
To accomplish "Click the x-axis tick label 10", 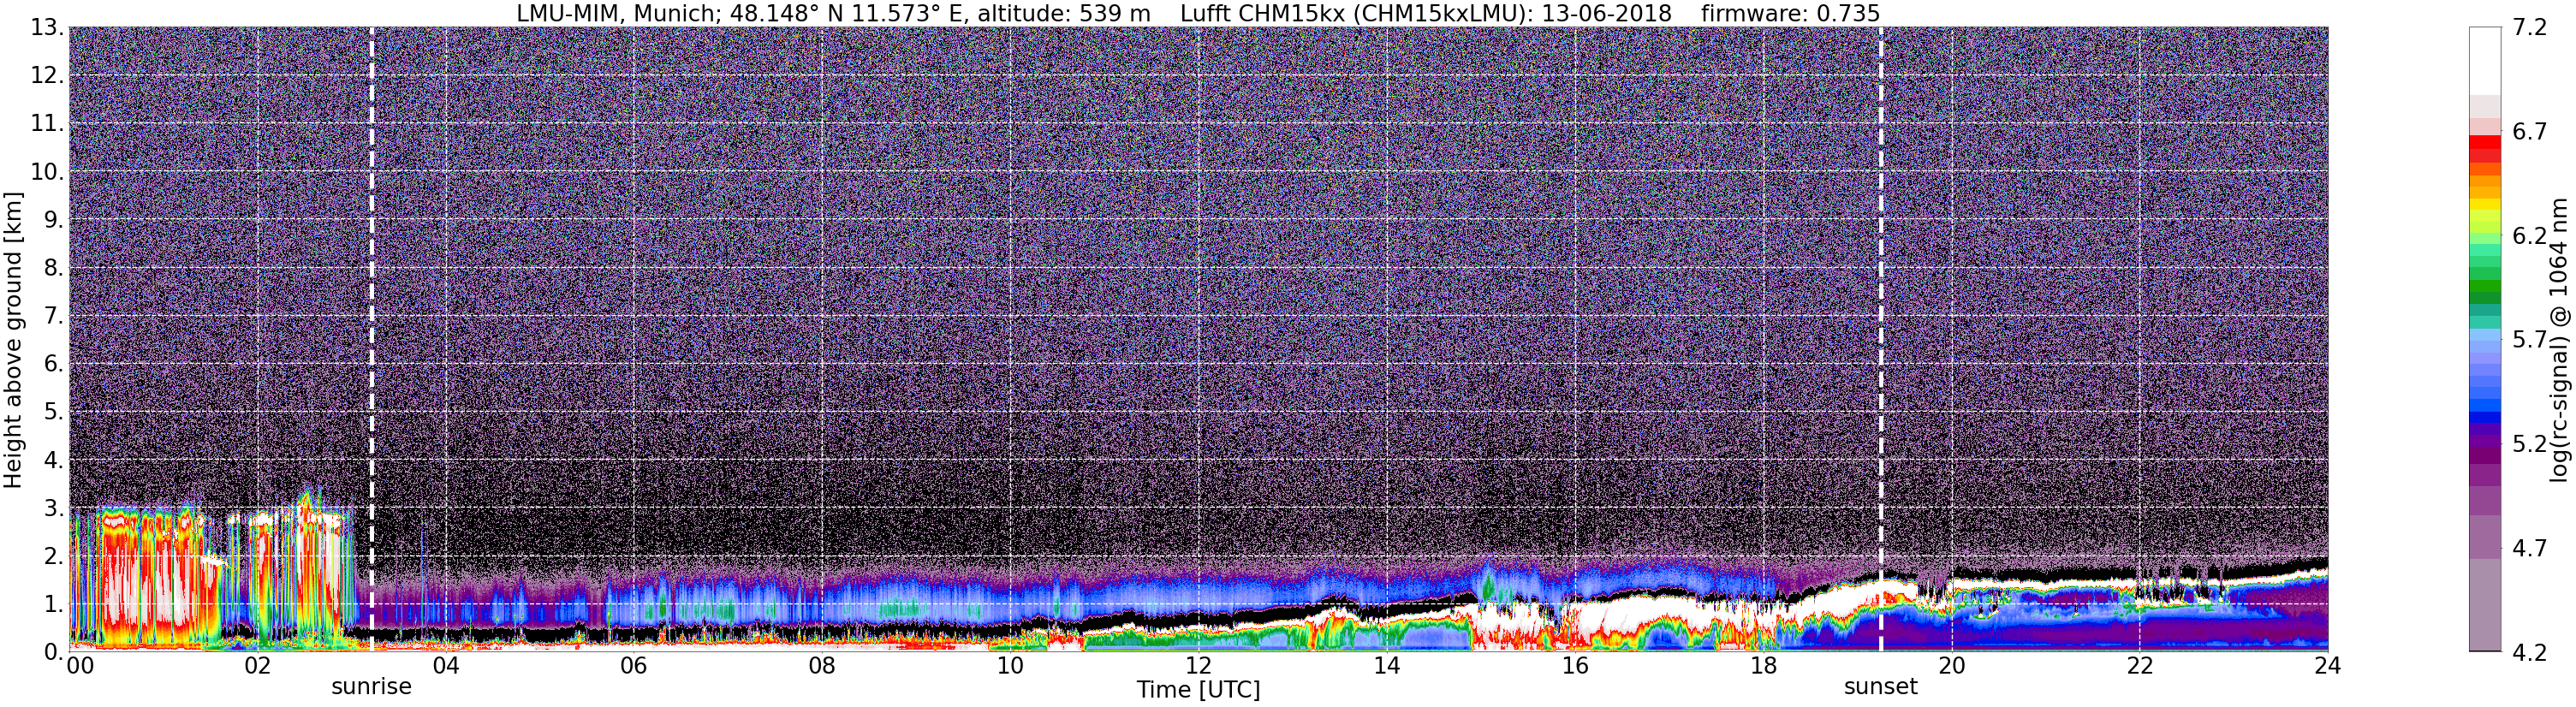I will [1010, 666].
